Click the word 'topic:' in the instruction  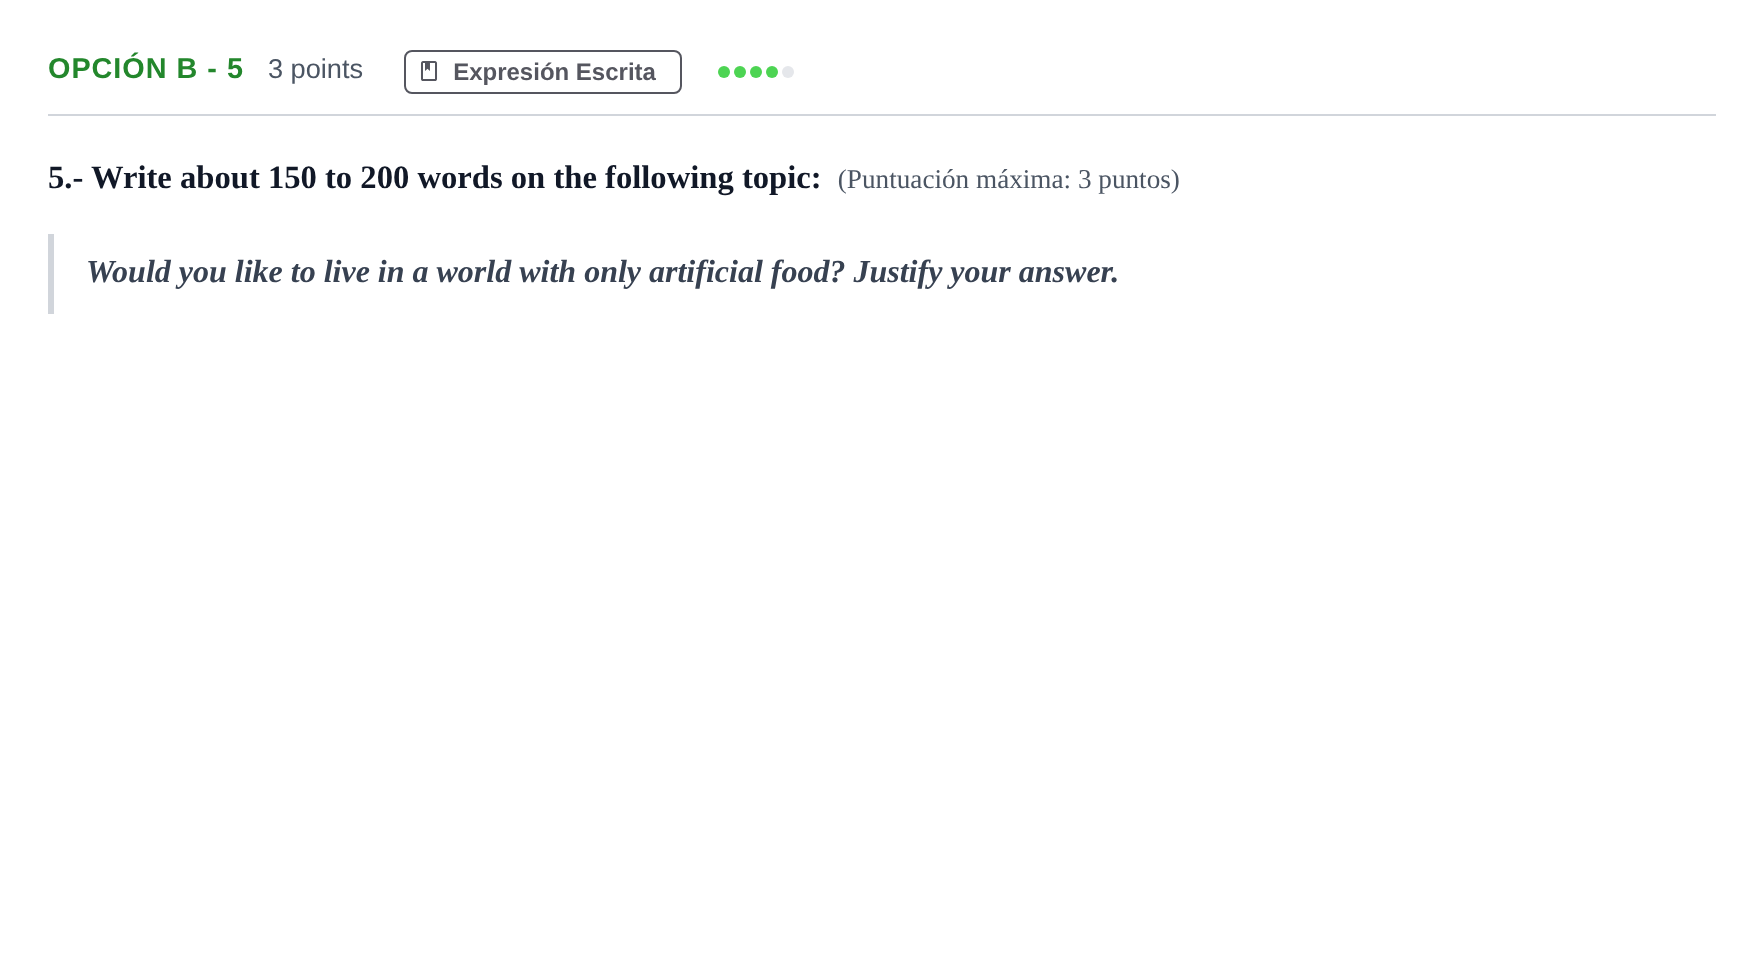tap(781, 178)
